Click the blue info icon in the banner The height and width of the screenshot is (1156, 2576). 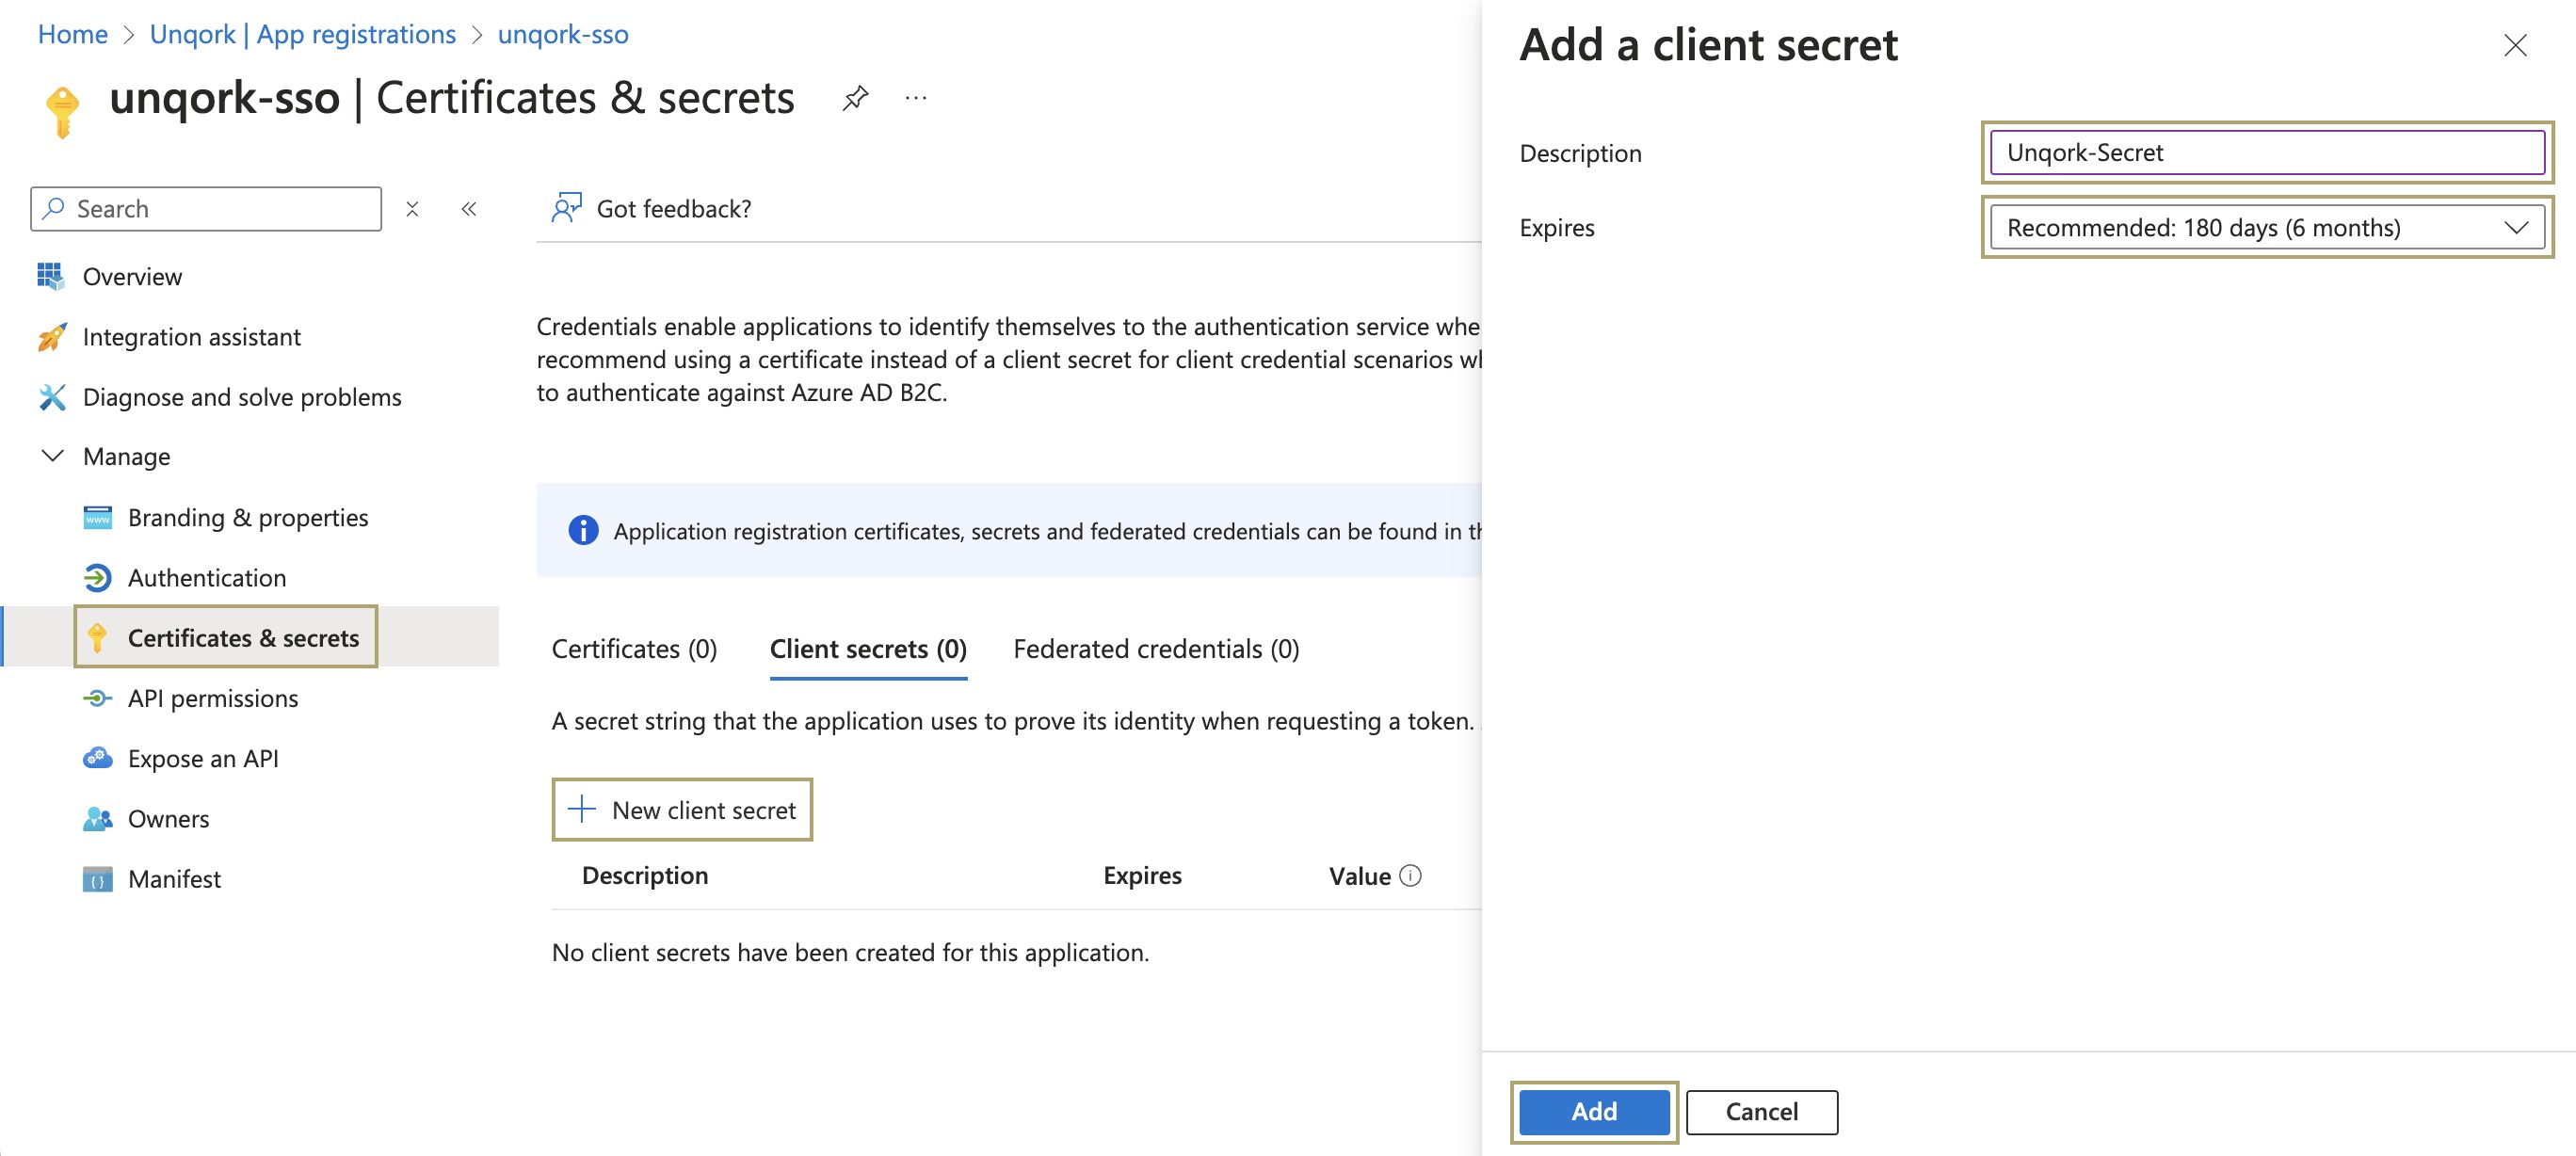(583, 530)
